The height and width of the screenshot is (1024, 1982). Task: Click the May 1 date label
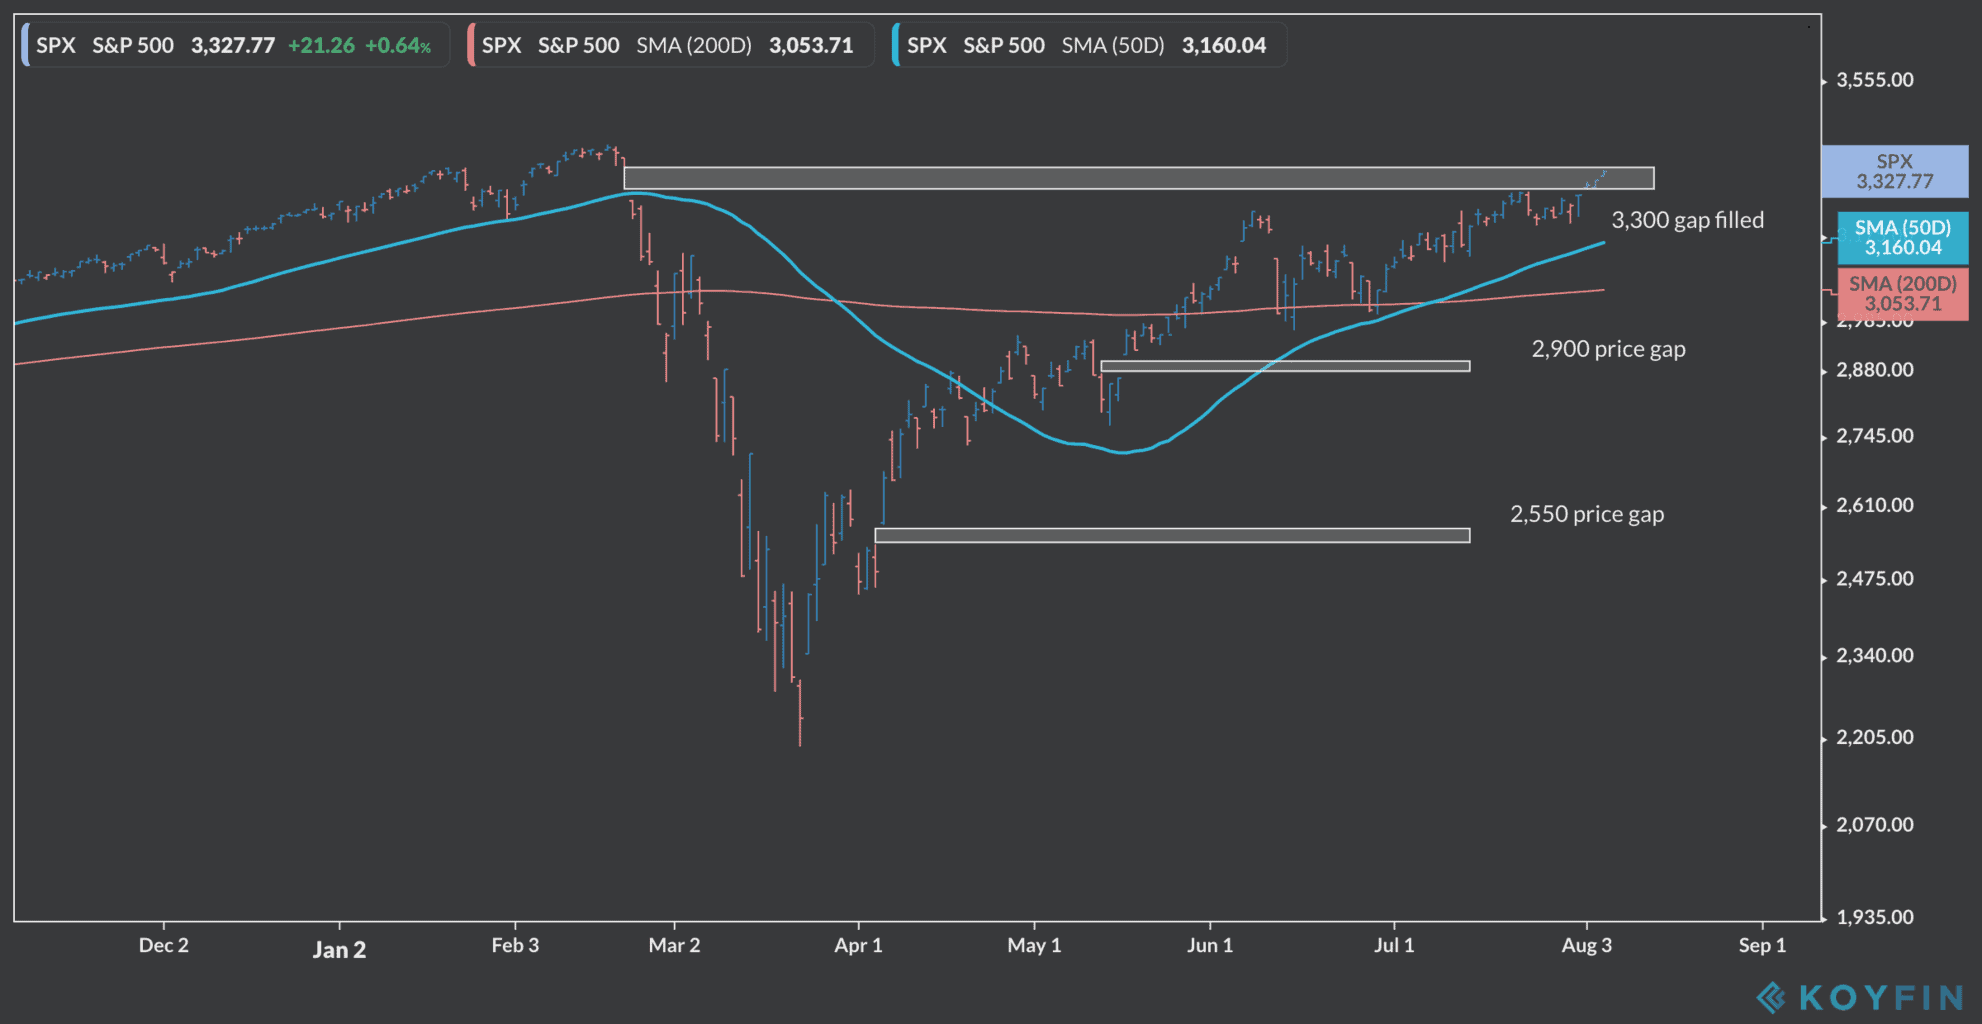point(1034,945)
